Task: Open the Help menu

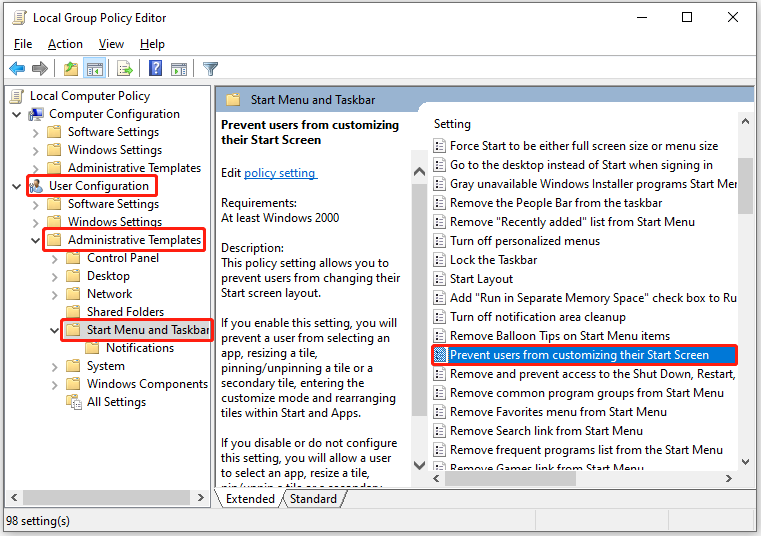Action: tap(152, 44)
